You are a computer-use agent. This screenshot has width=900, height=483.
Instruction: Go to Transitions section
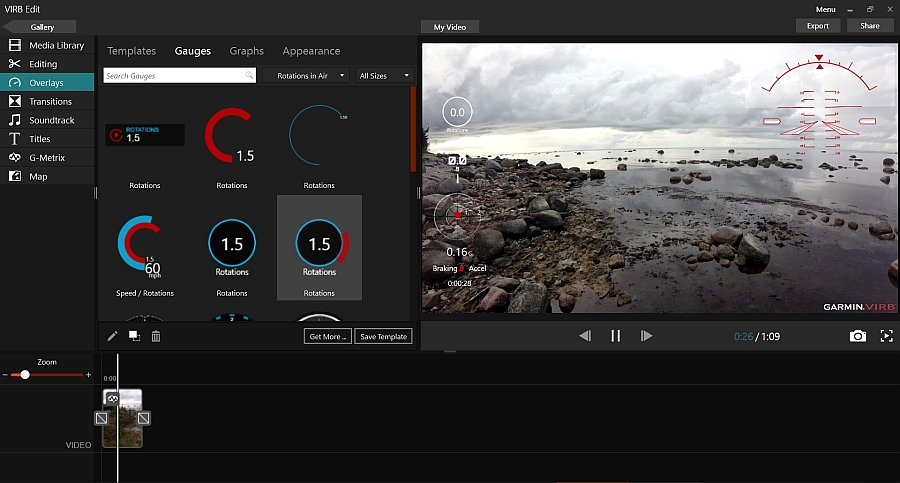tap(47, 102)
